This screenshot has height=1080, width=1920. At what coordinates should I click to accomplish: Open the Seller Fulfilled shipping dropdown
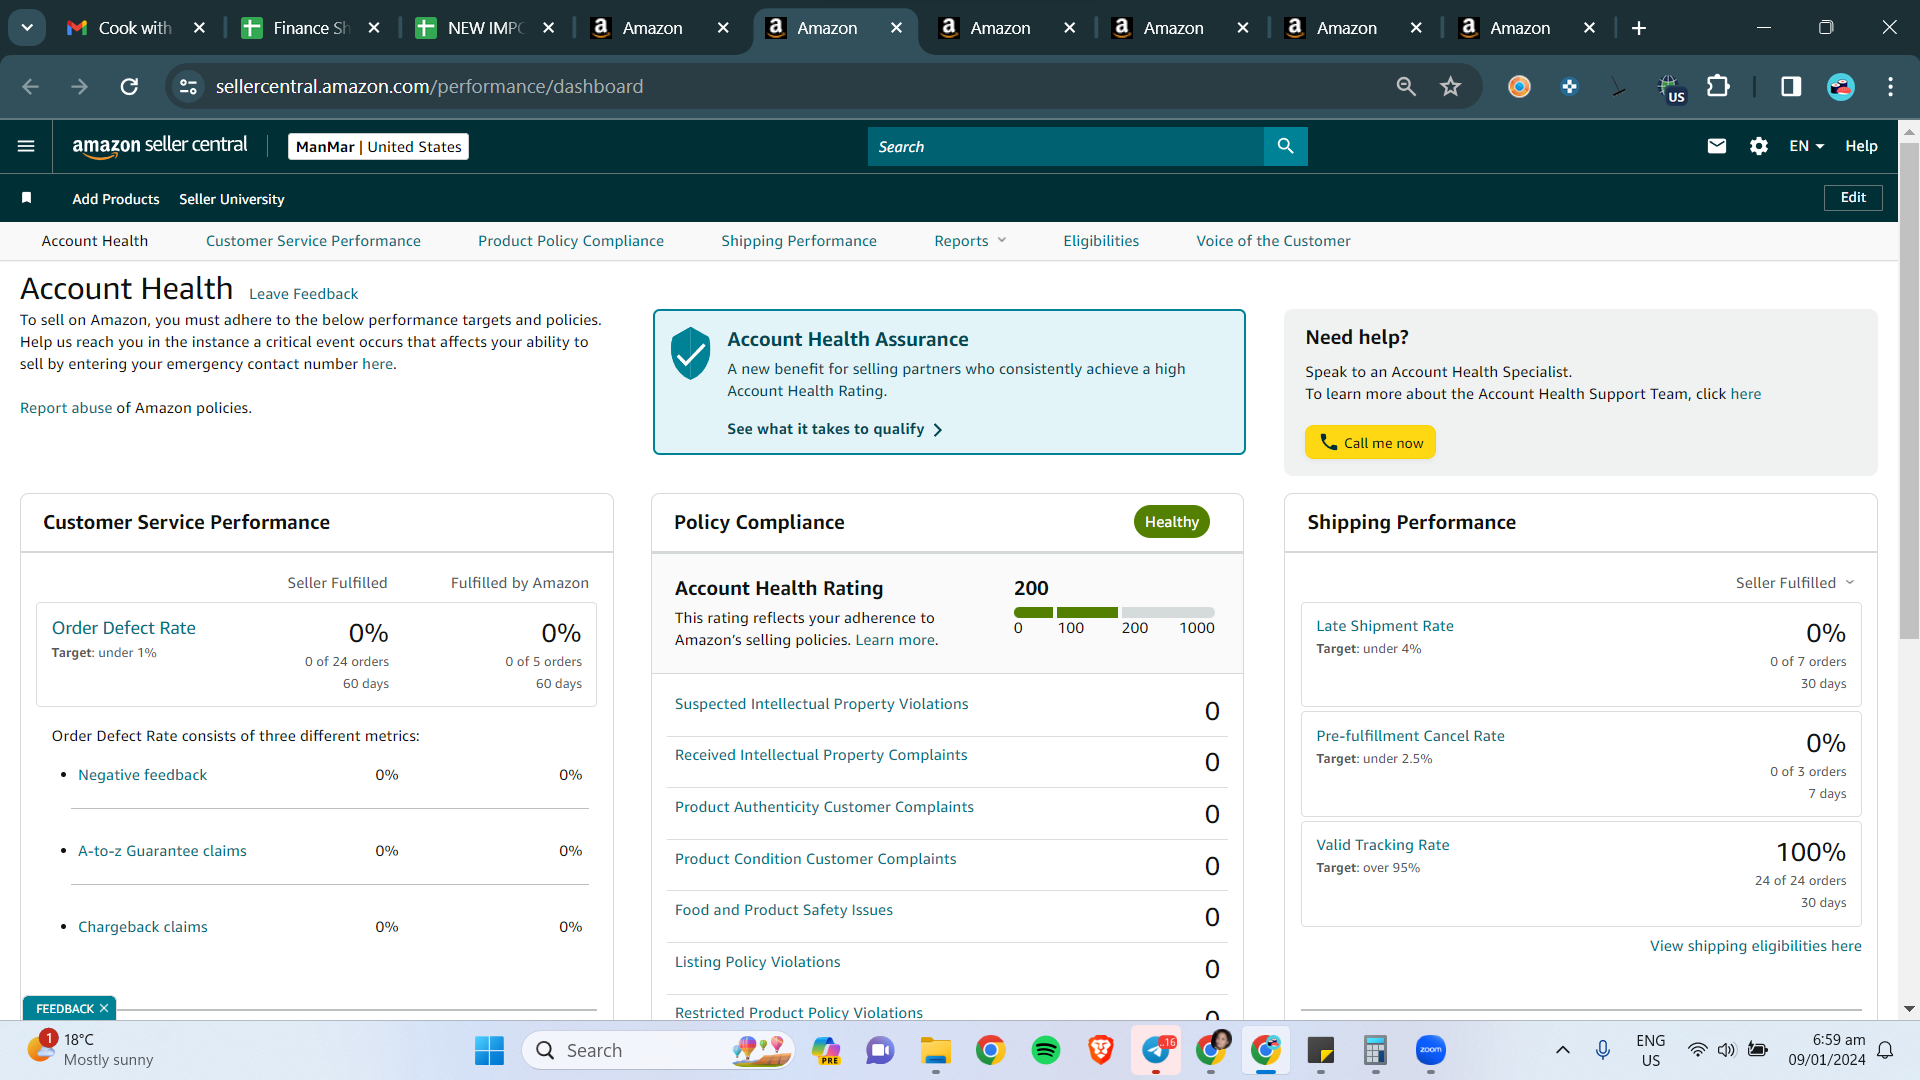click(x=1795, y=583)
